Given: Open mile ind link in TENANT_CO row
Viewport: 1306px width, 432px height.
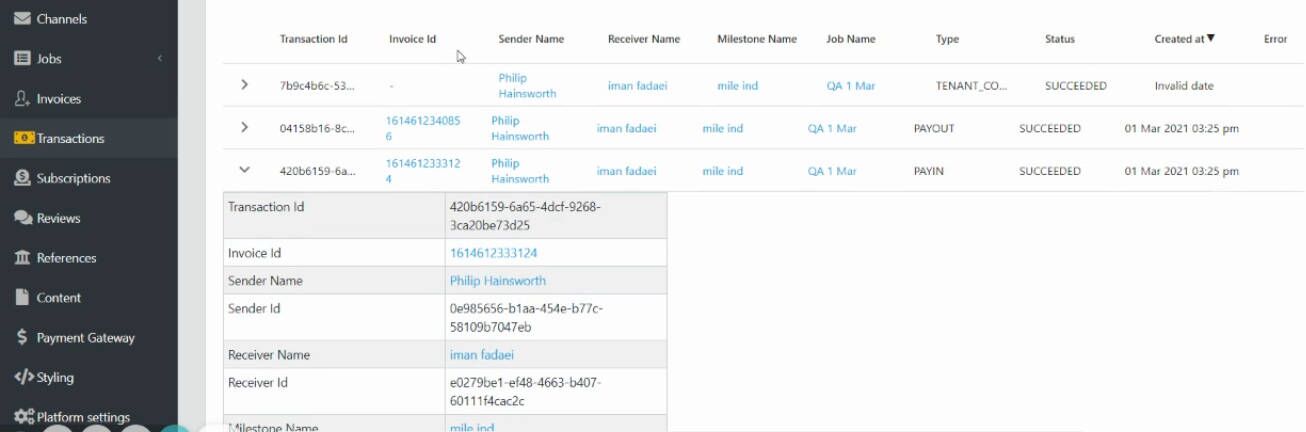Looking at the screenshot, I should click(737, 86).
